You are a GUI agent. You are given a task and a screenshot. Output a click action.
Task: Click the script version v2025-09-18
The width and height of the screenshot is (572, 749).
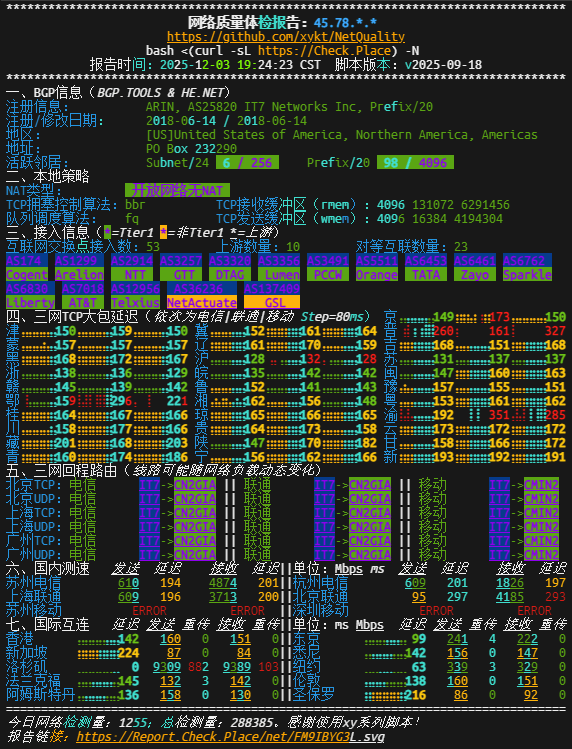[443, 64]
